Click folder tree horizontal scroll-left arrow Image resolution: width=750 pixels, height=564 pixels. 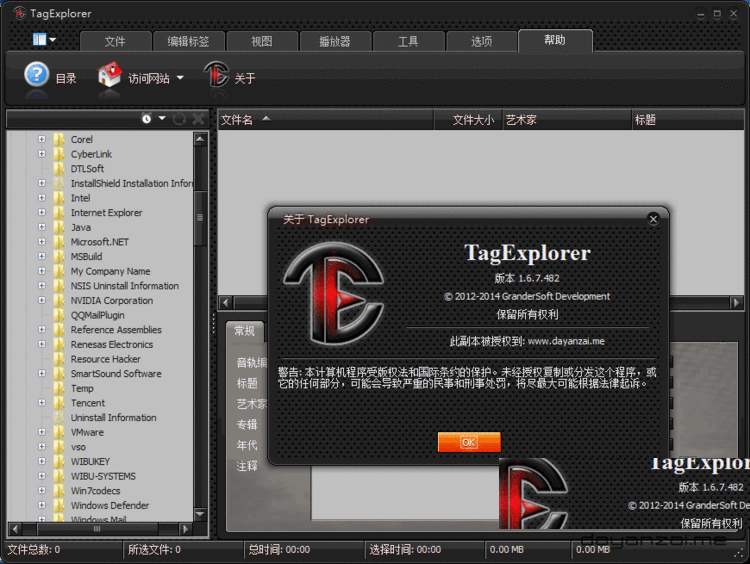click(x=15, y=529)
